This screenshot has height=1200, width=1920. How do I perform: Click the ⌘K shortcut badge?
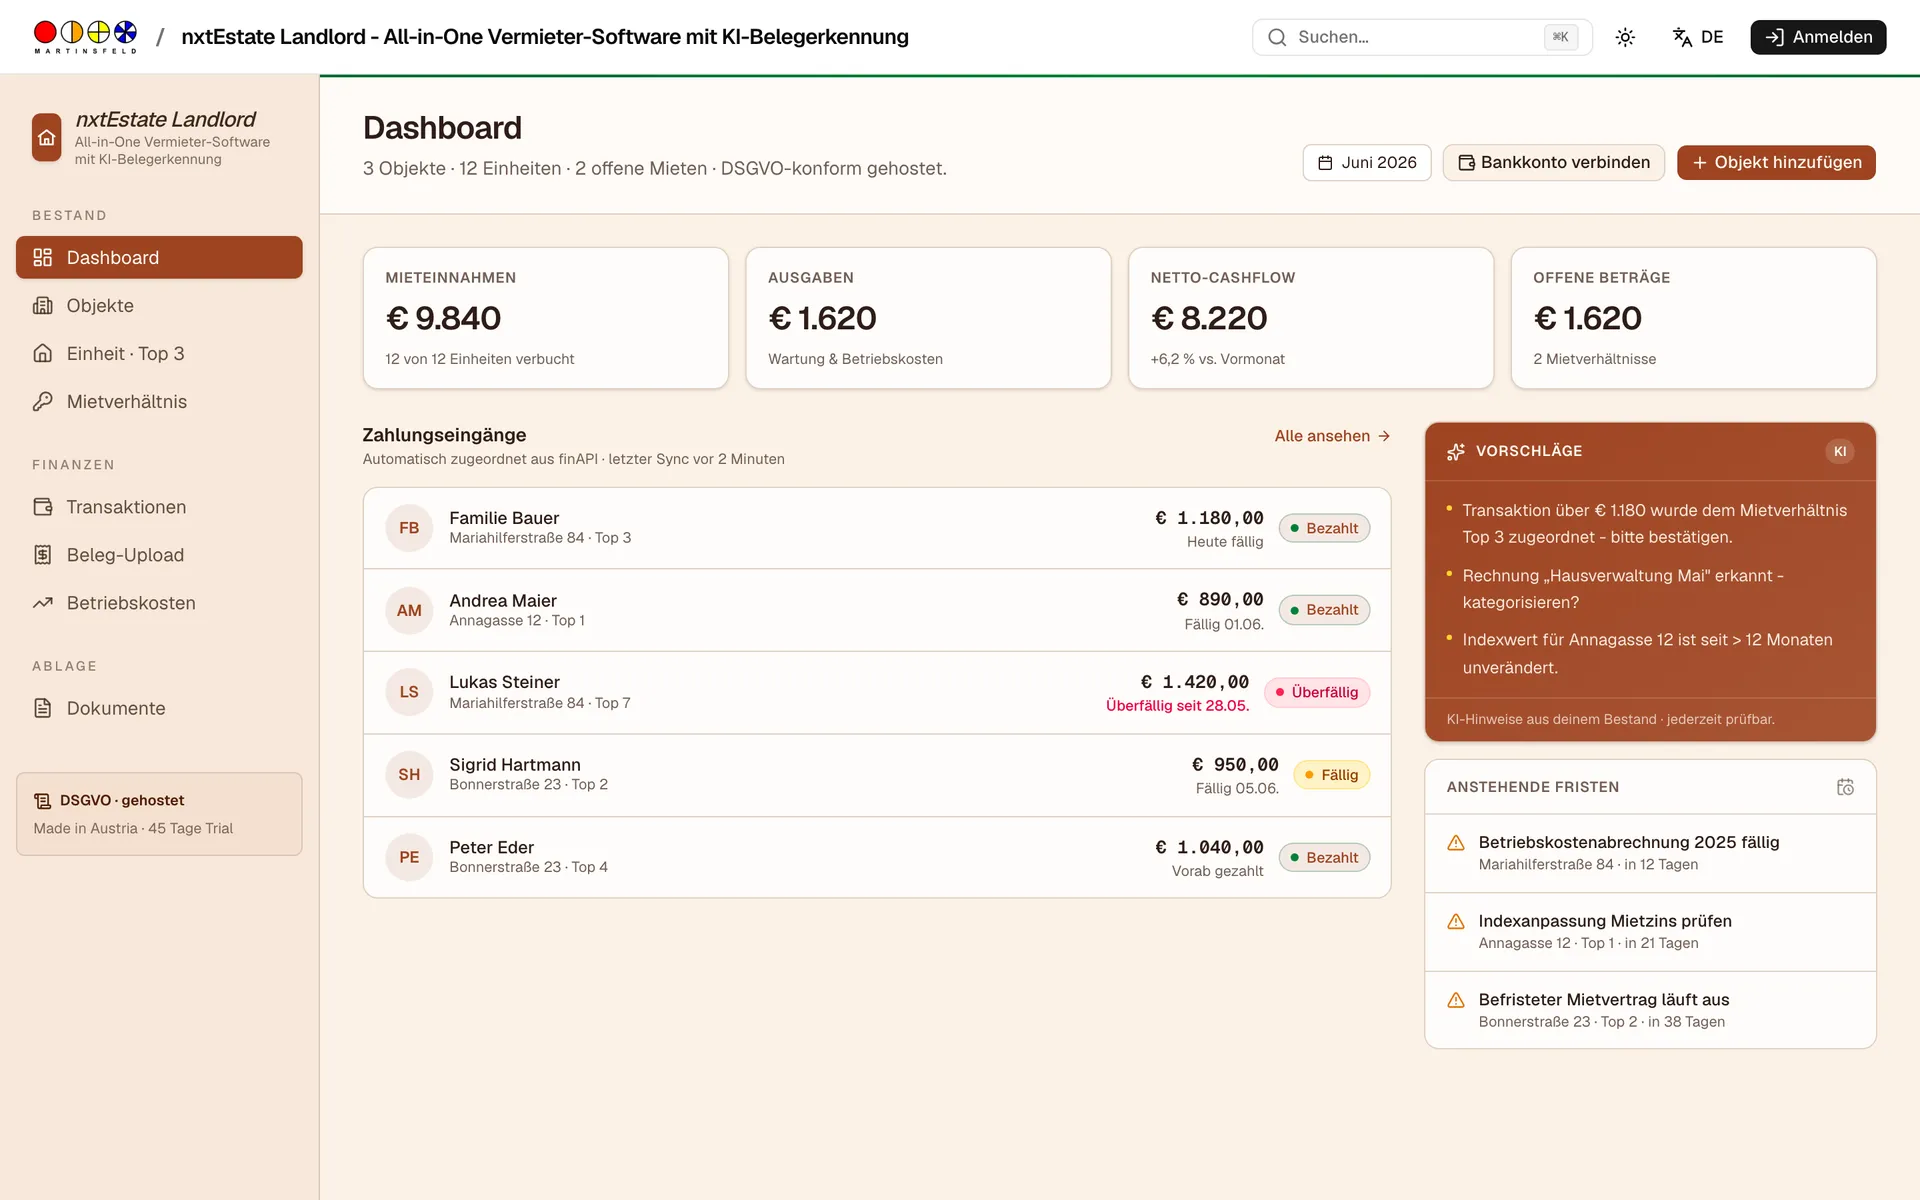1560,37
